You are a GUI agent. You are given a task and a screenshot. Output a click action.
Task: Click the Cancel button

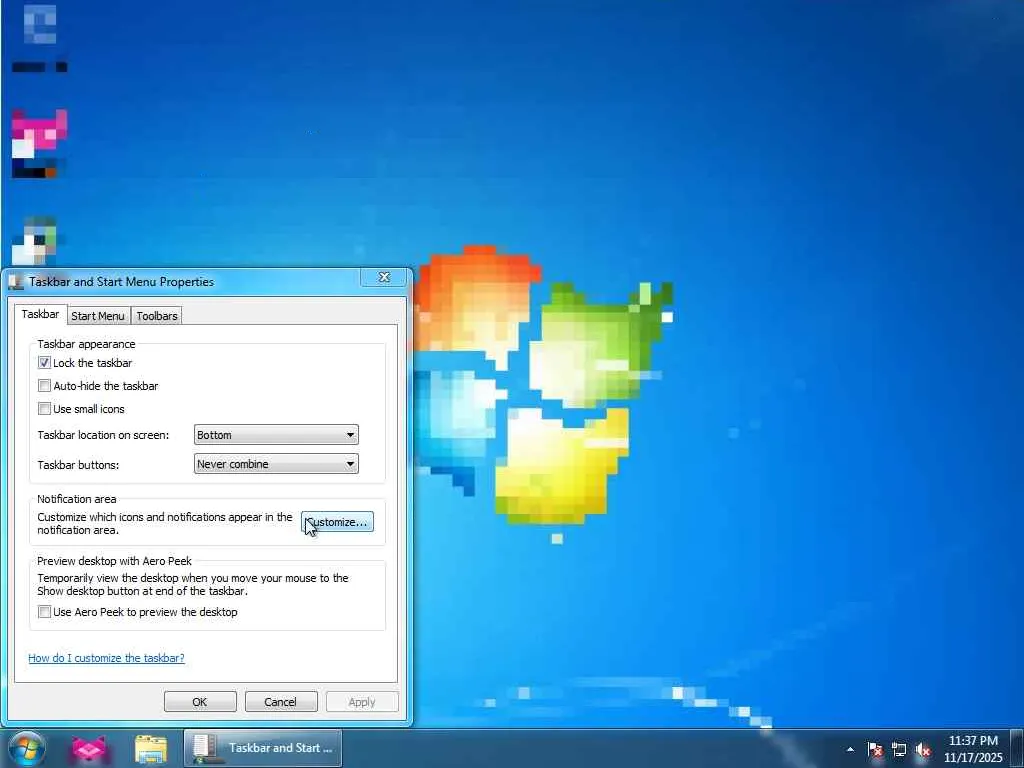click(x=281, y=702)
